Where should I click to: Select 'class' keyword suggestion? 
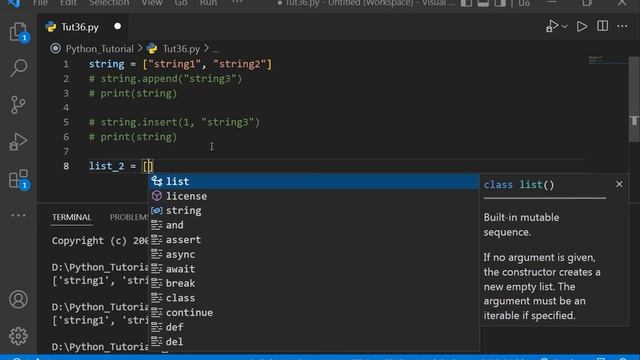click(x=313, y=298)
